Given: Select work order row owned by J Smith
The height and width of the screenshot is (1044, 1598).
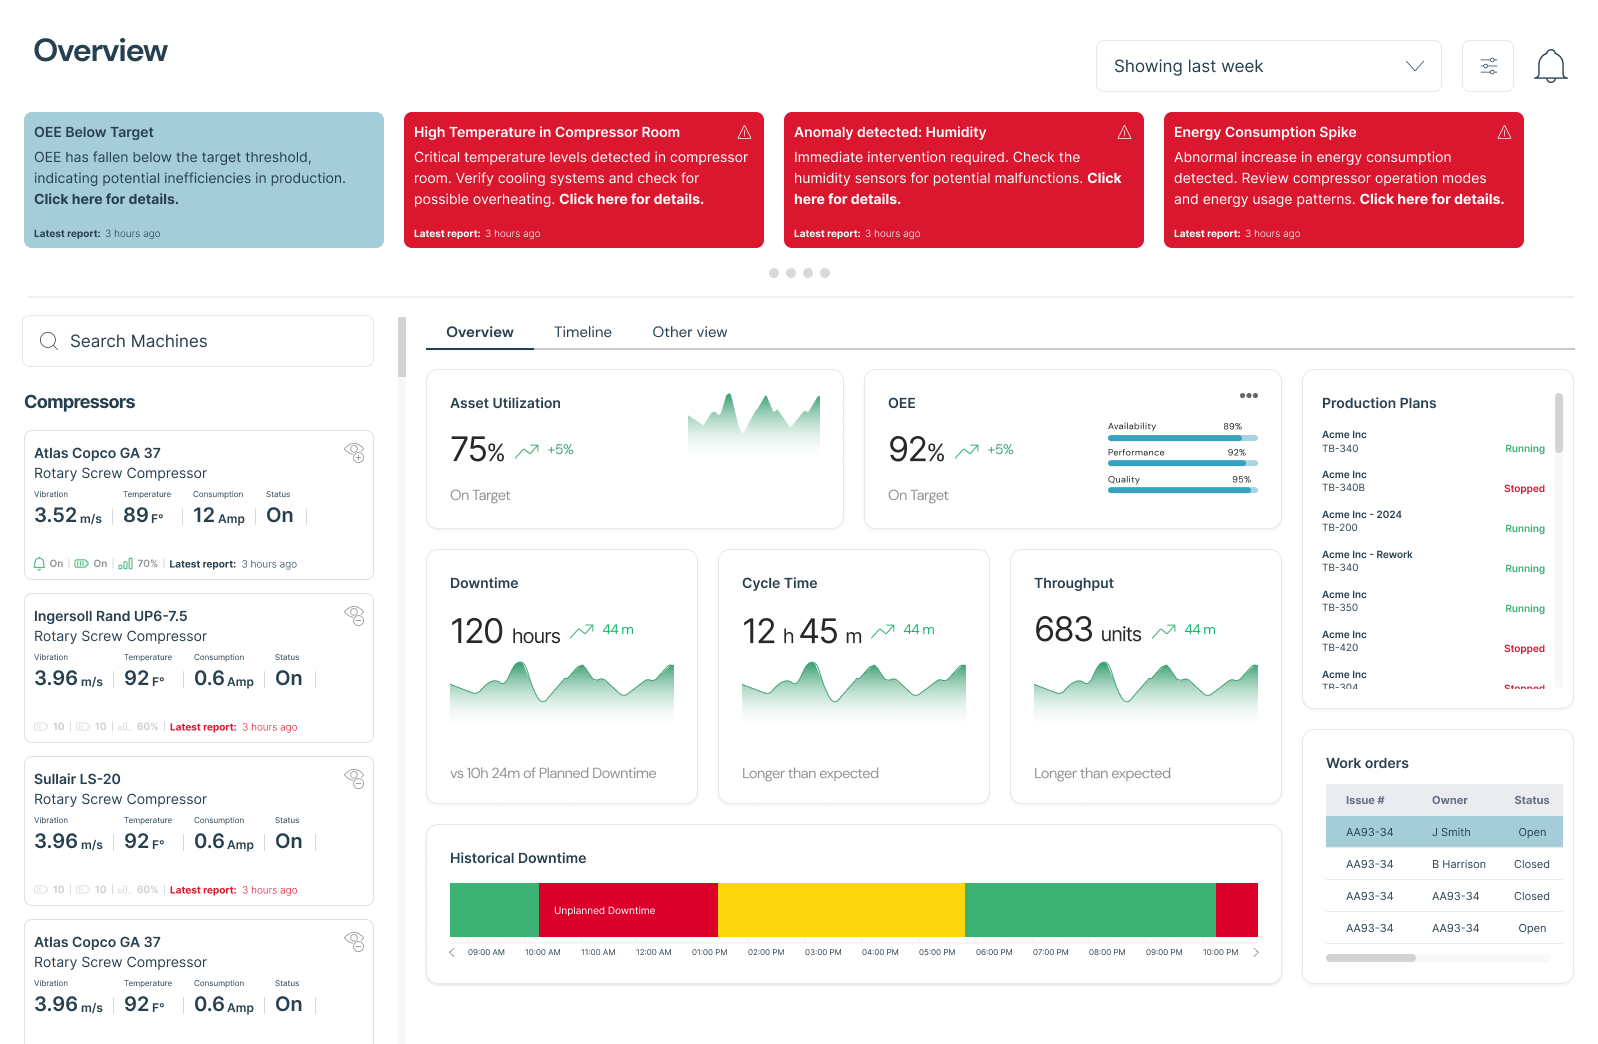Looking at the screenshot, I should 1443,832.
